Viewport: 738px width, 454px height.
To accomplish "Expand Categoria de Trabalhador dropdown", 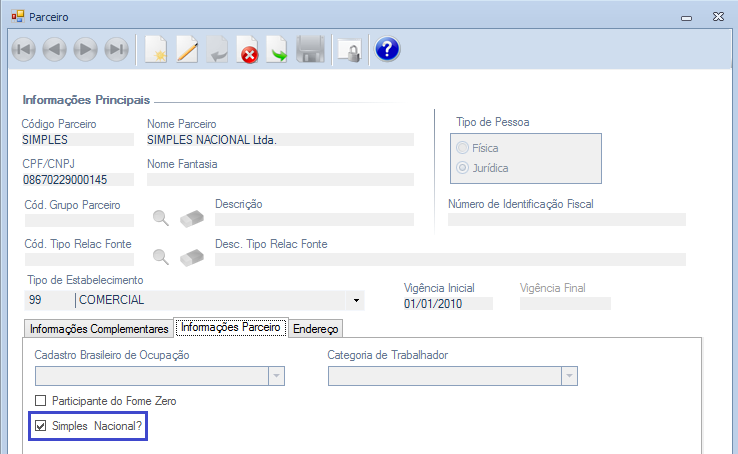I will pos(569,376).
